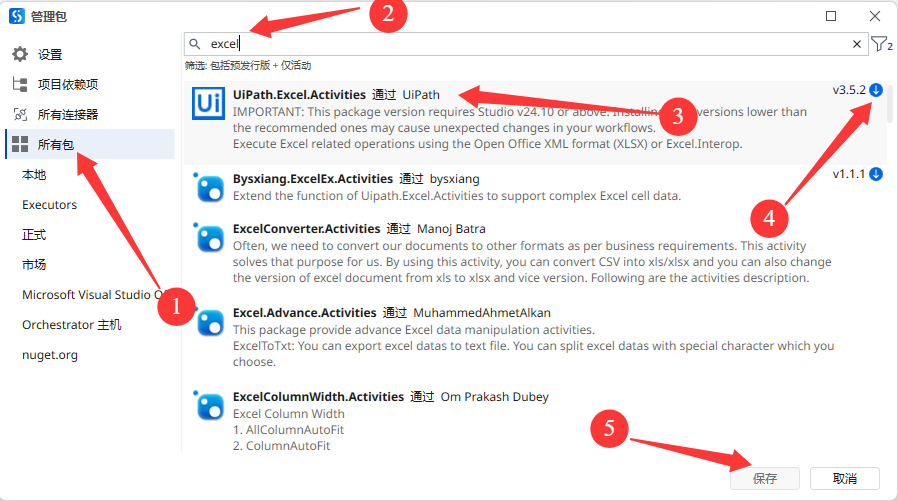Click the 保存 button

(x=765, y=478)
